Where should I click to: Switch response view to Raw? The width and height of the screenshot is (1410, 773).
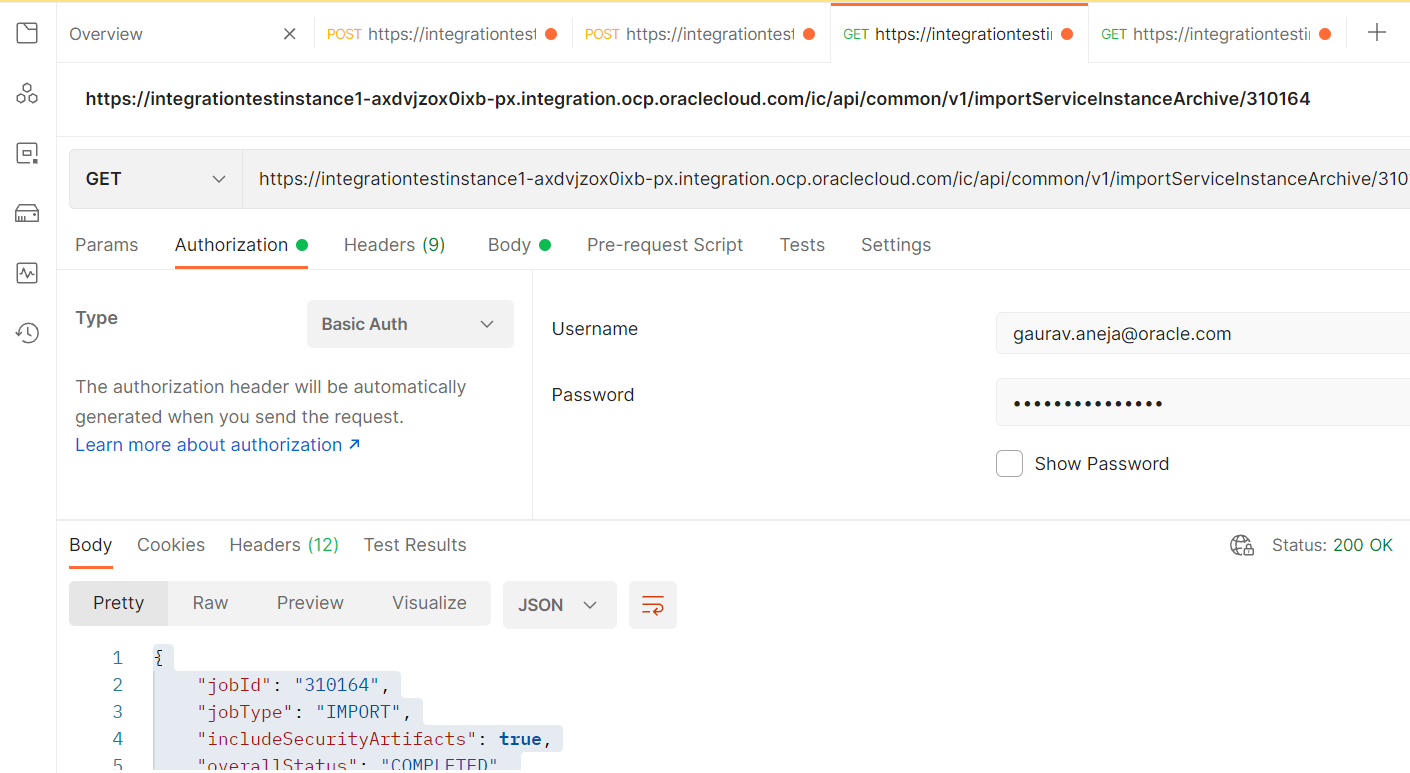click(209, 602)
